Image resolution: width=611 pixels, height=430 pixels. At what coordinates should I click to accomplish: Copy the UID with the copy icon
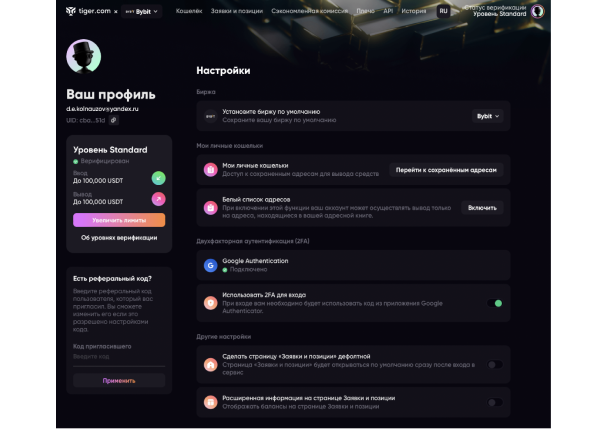click(113, 120)
